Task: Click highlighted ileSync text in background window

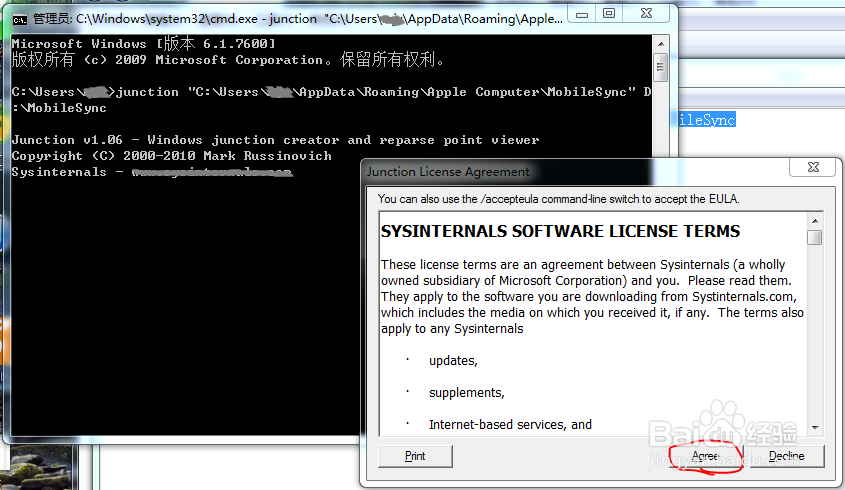Action: 707,120
